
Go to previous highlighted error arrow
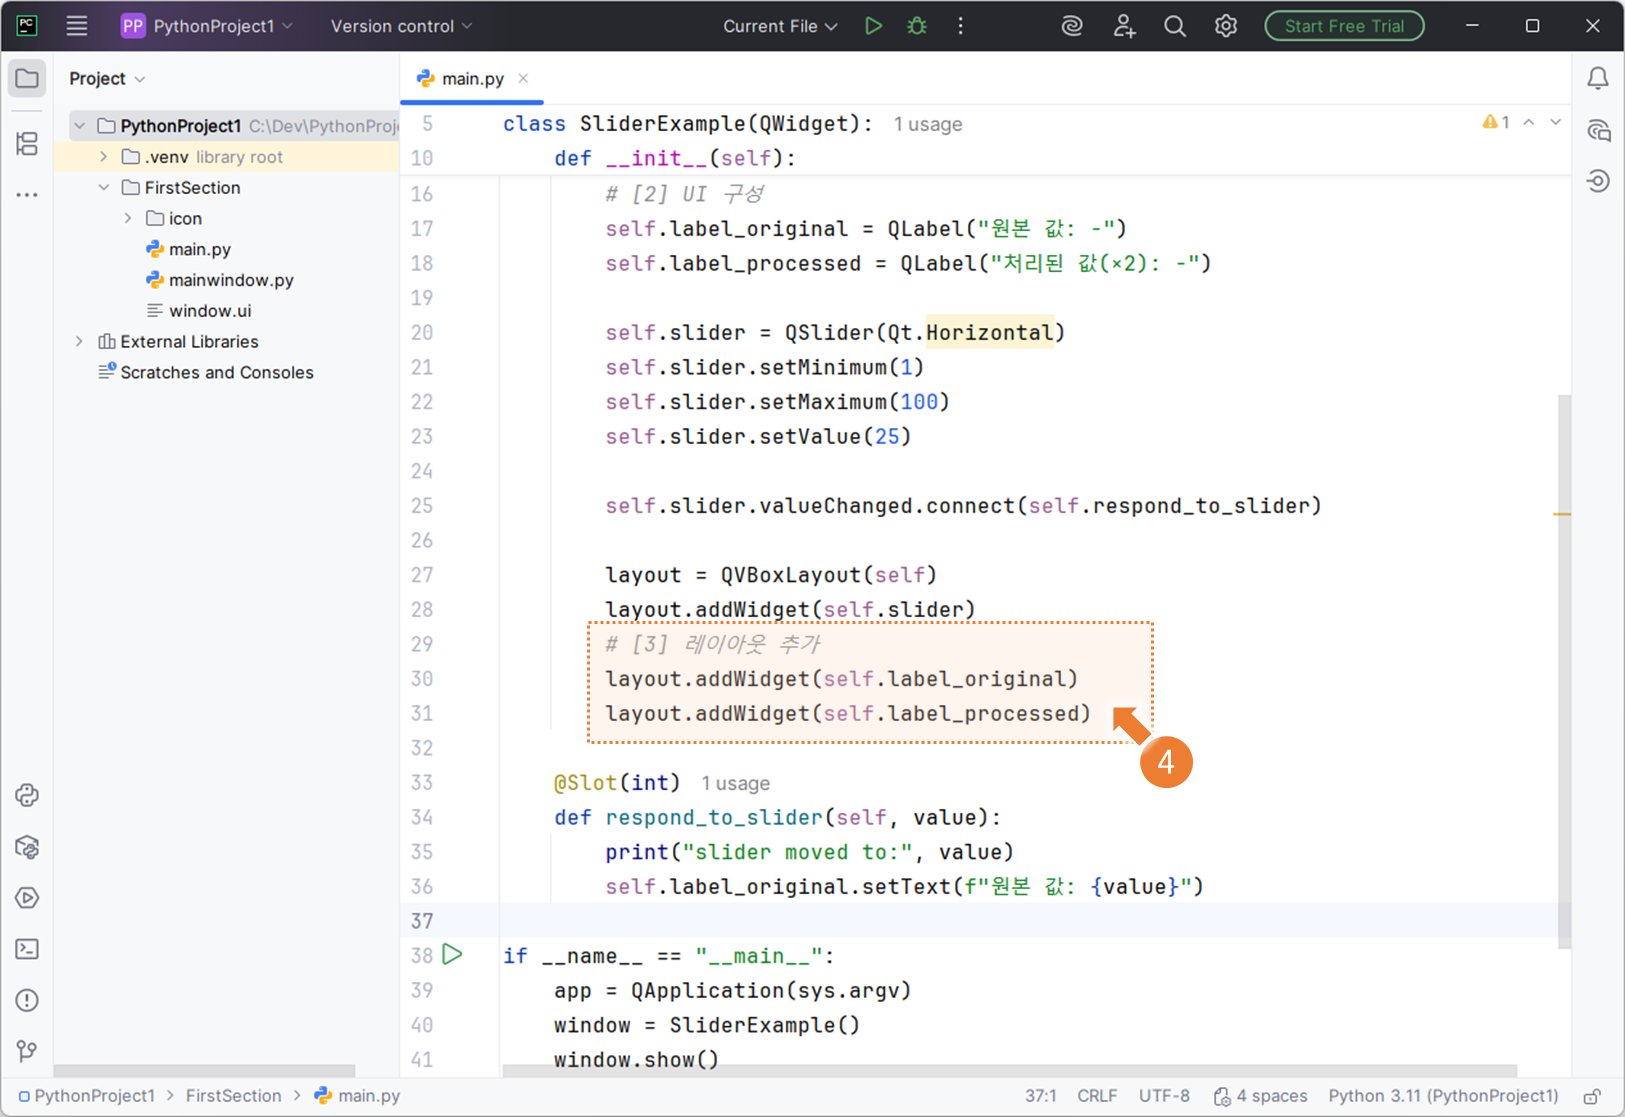[1529, 122]
